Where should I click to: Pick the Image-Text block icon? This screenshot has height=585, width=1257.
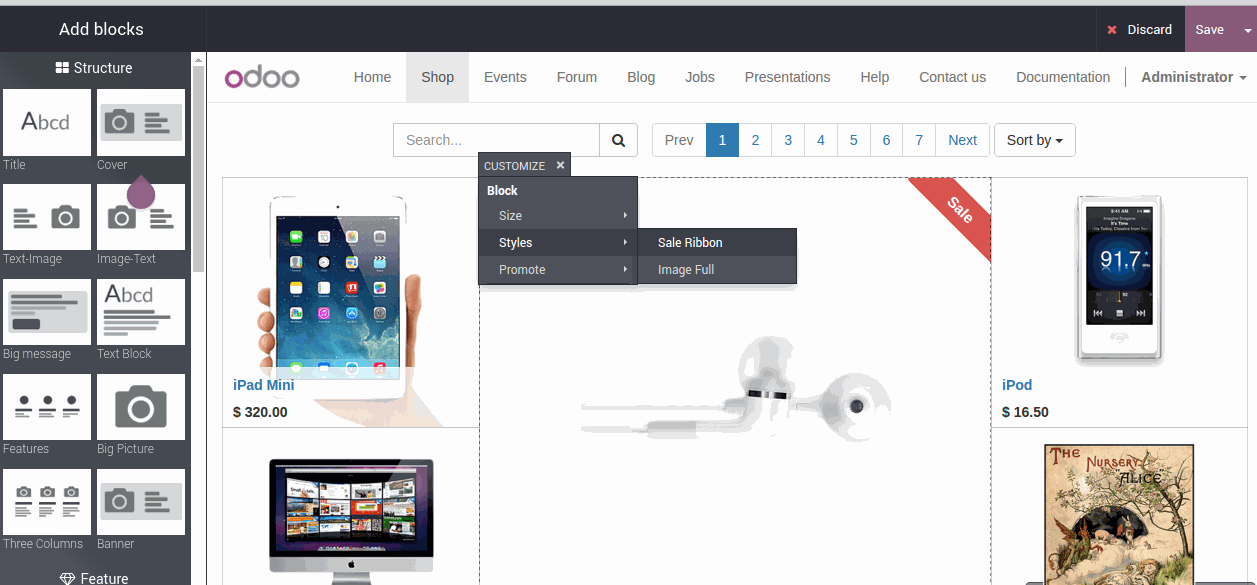(x=141, y=217)
